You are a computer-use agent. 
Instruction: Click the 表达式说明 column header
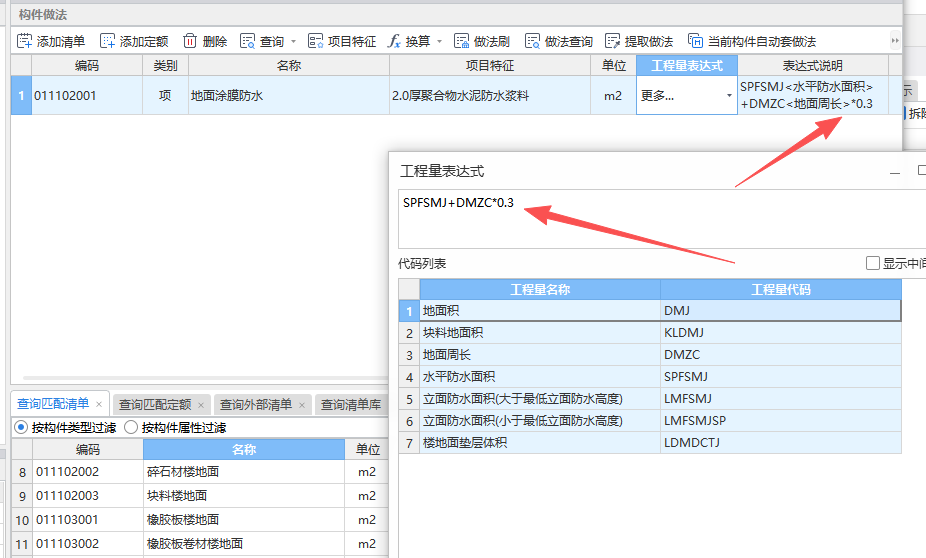coord(813,65)
